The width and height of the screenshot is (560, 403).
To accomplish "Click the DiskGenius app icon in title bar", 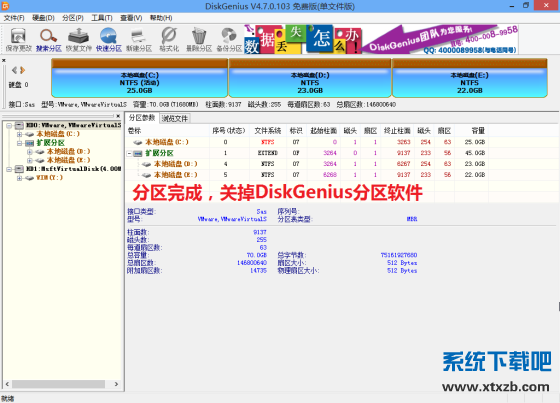I will point(5,5).
